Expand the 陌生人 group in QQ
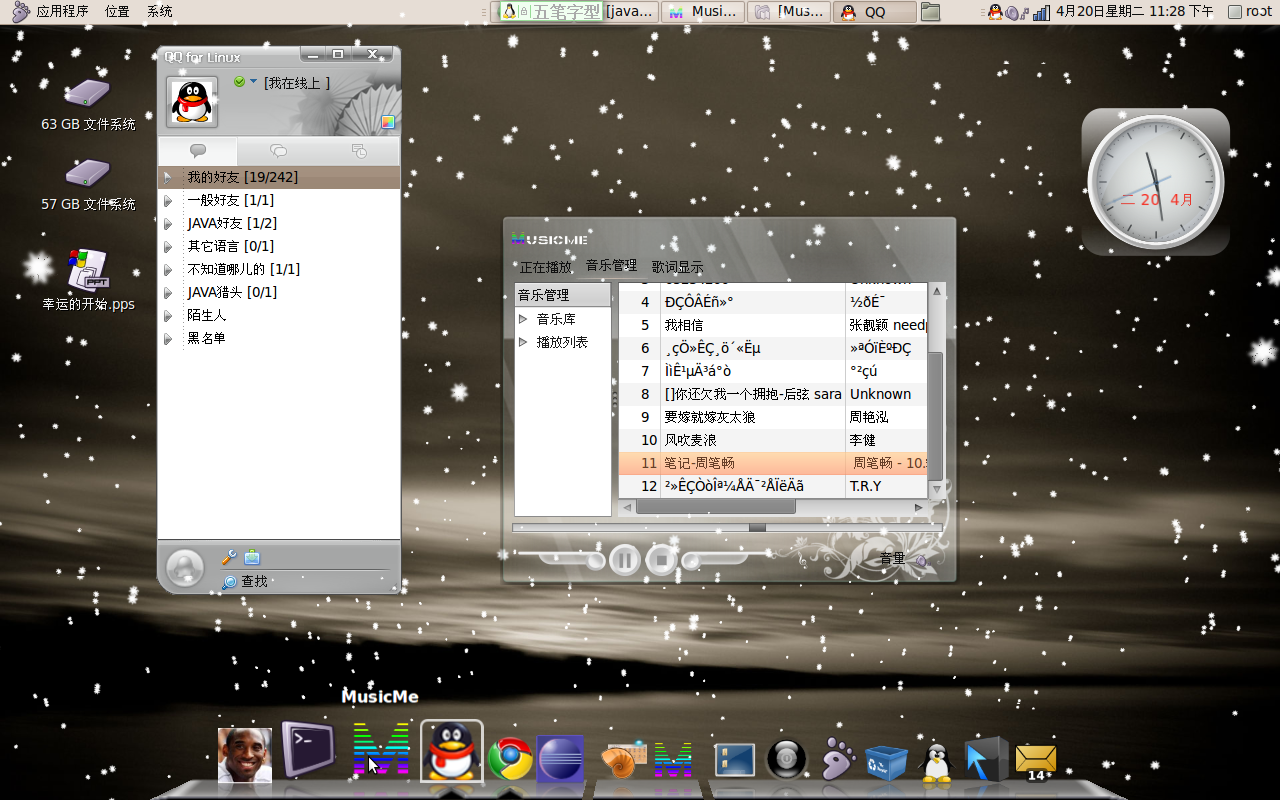1280x800 pixels. 168,315
